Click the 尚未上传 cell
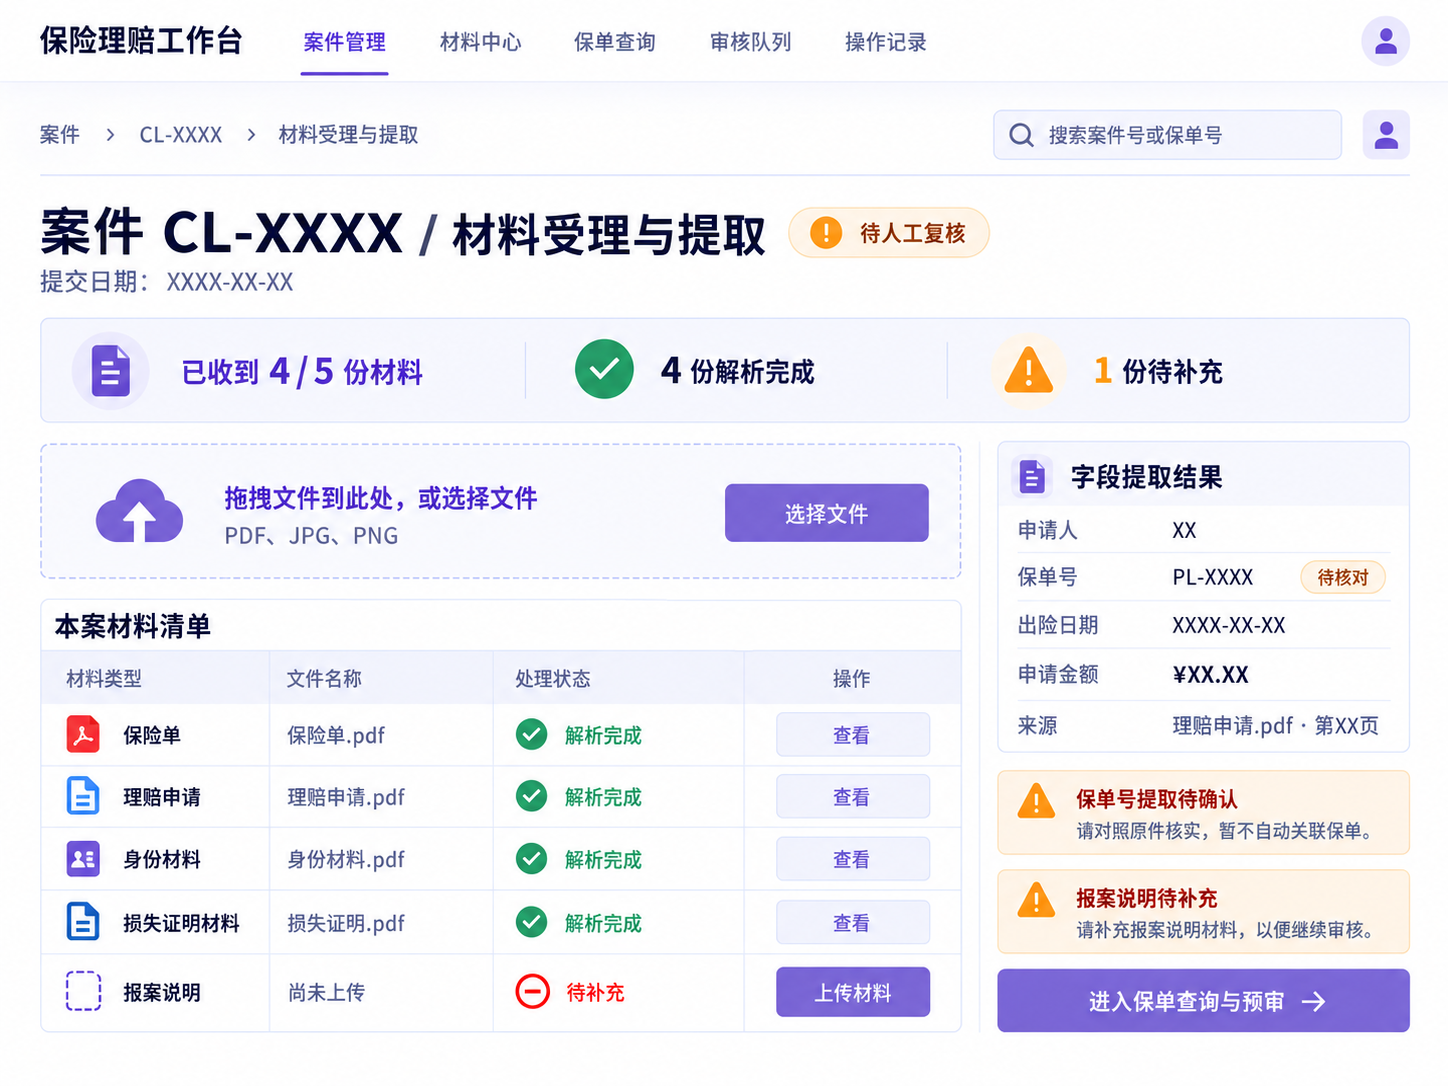Viewport: 1448px width, 1086px height. [x=326, y=992]
